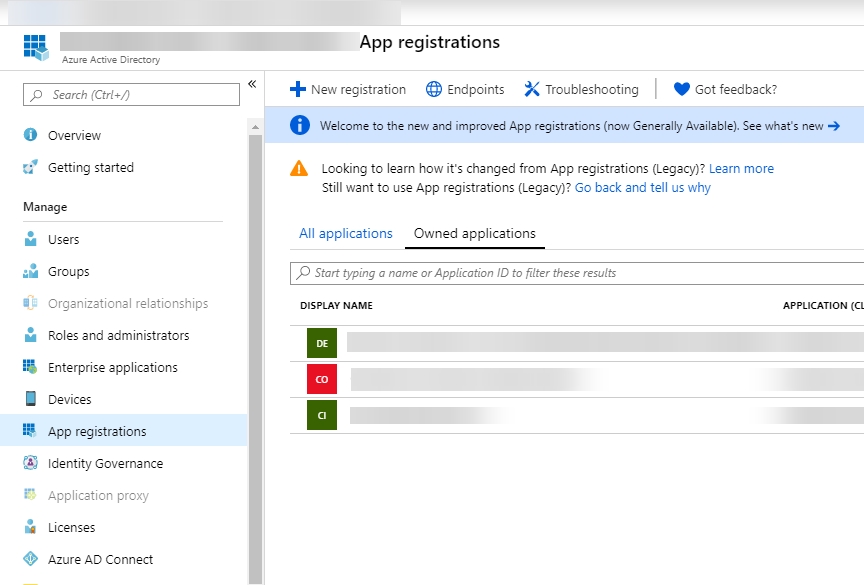The height and width of the screenshot is (585, 864).
Task: Click the blue info icon in banner
Action: [300, 125]
